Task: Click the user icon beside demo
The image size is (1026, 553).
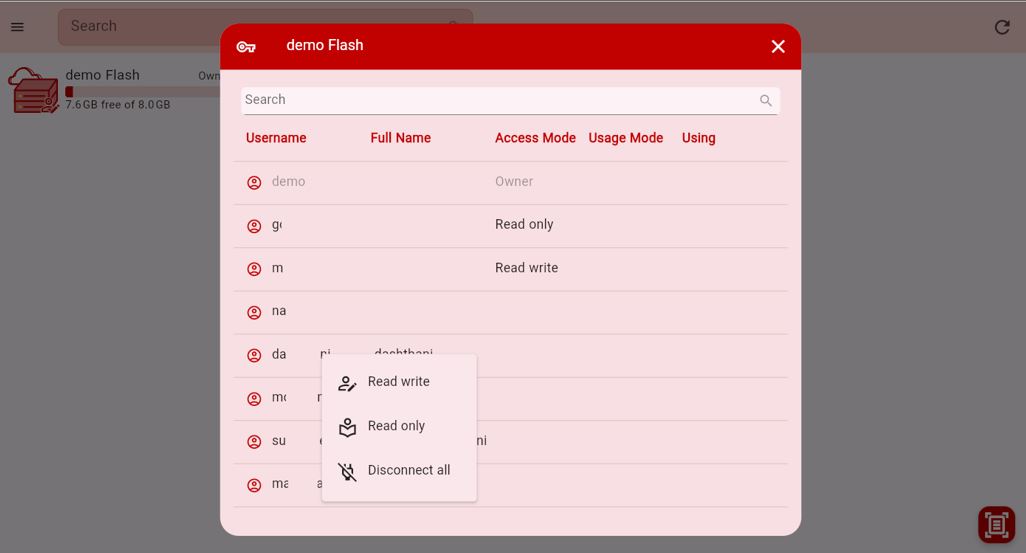Action: [x=254, y=182]
